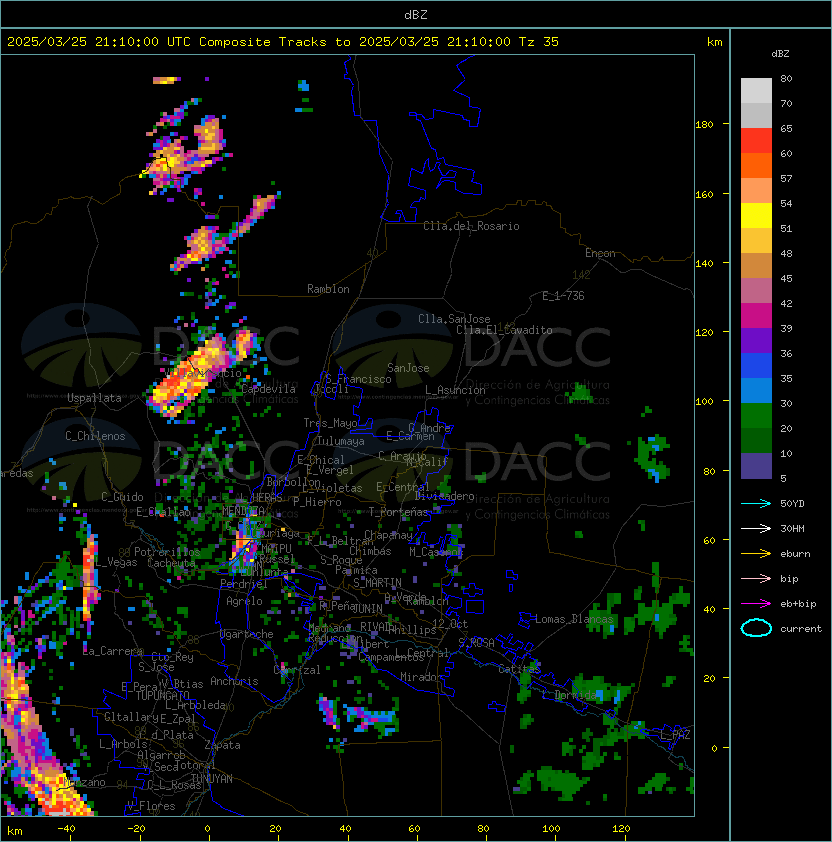This screenshot has height=842, width=832.
Task: Click the Ramblon label below Cita.del_Rosario
Action: pos(328,289)
